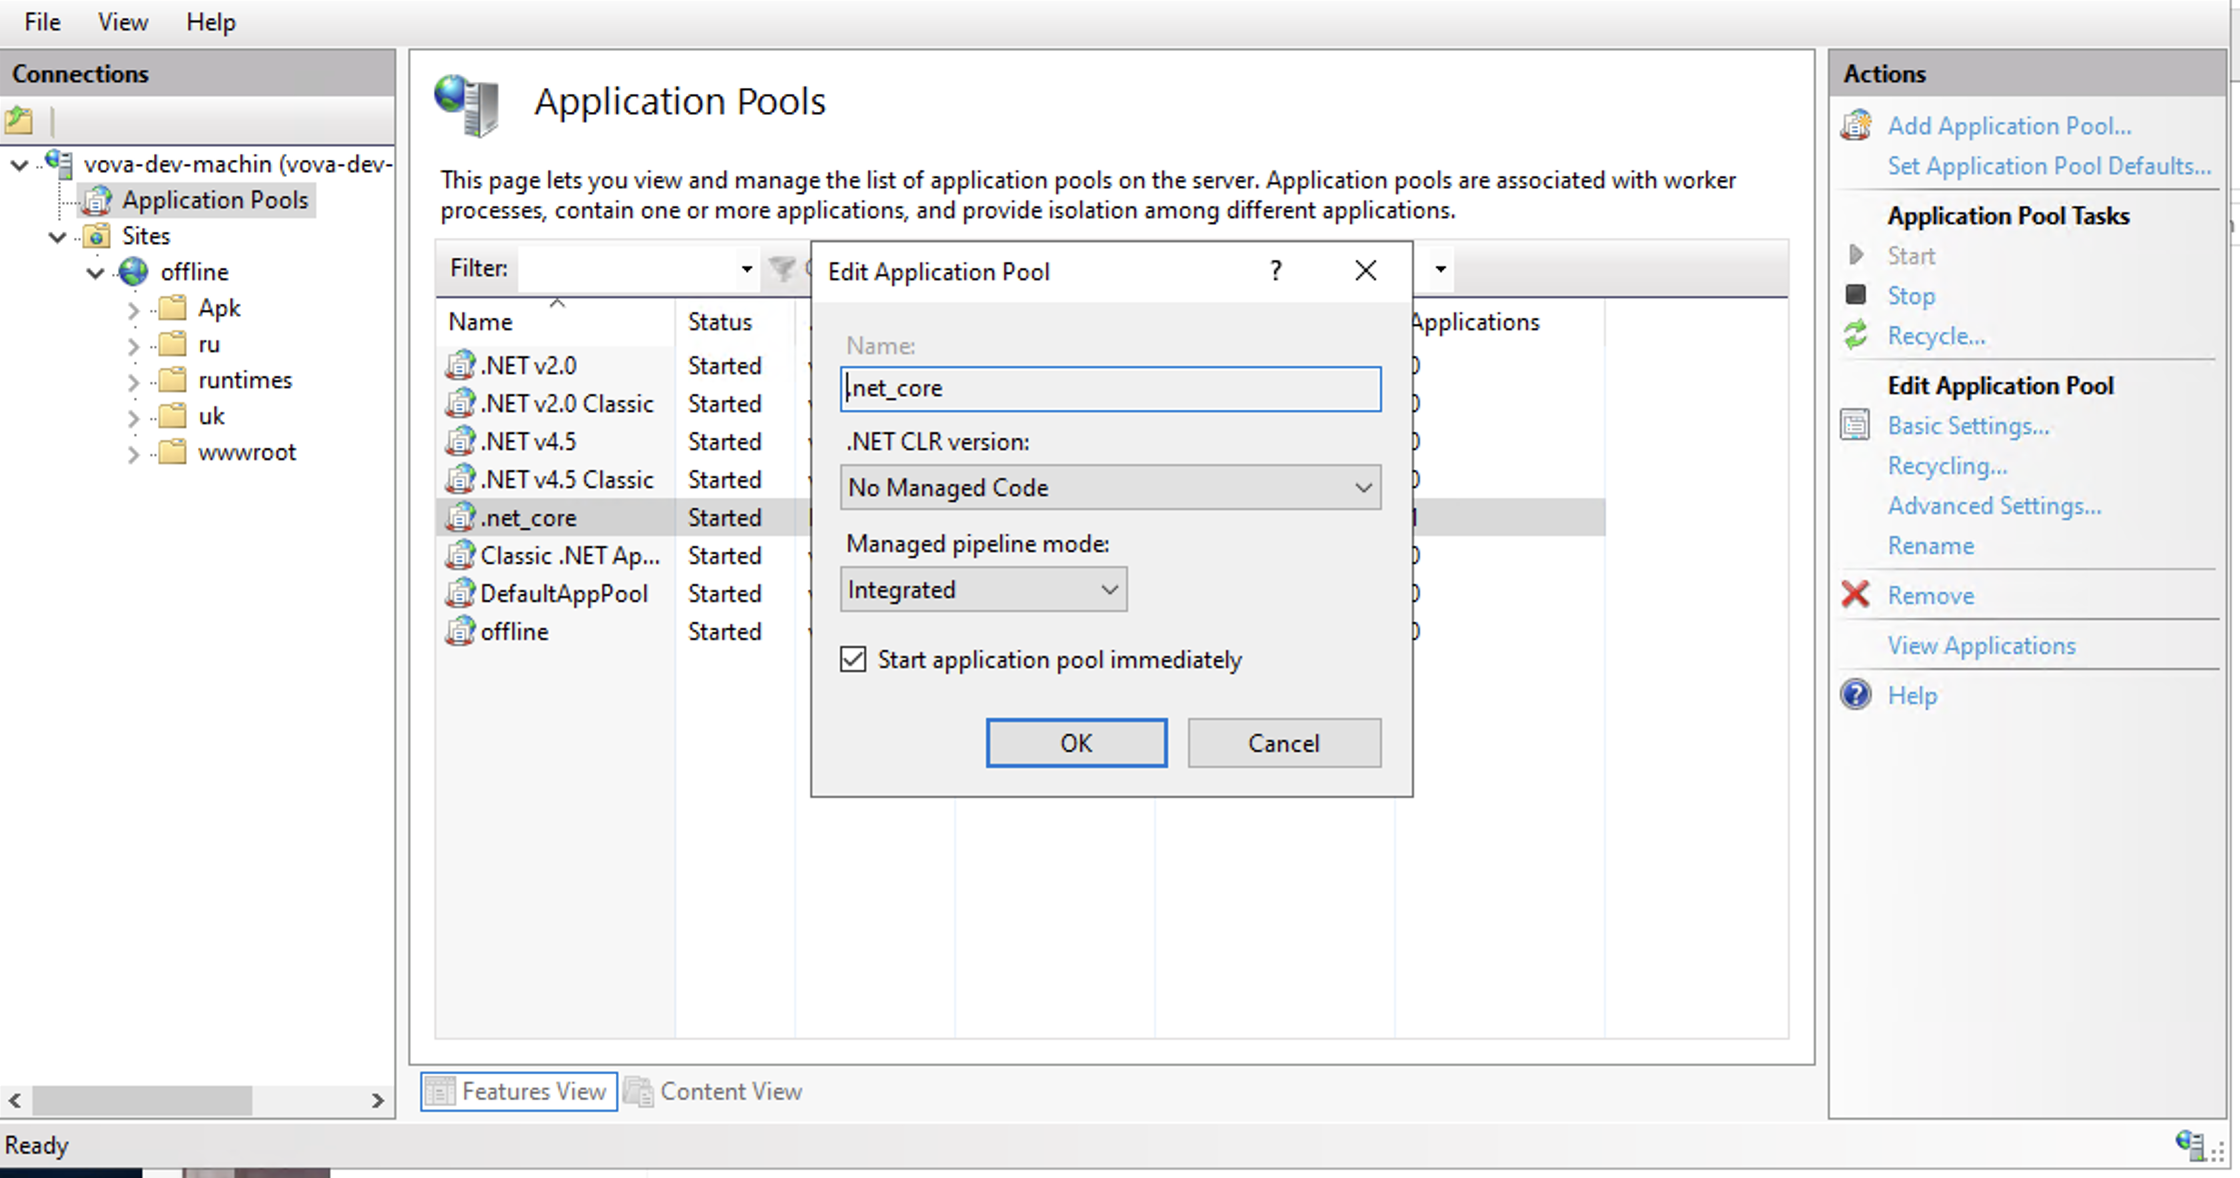This screenshot has height=1178, width=2240.
Task: Click the Advanced Settings link
Action: pos(1994,506)
